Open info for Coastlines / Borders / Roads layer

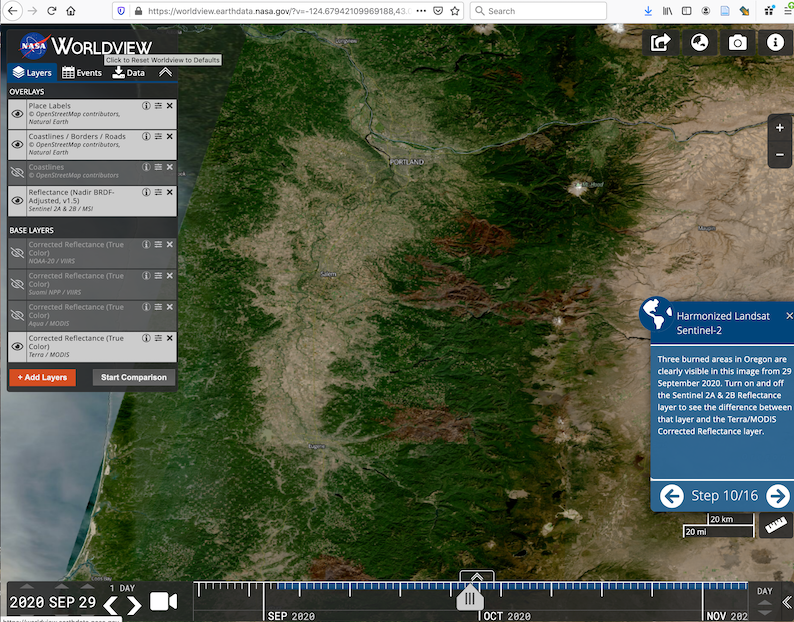146,136
